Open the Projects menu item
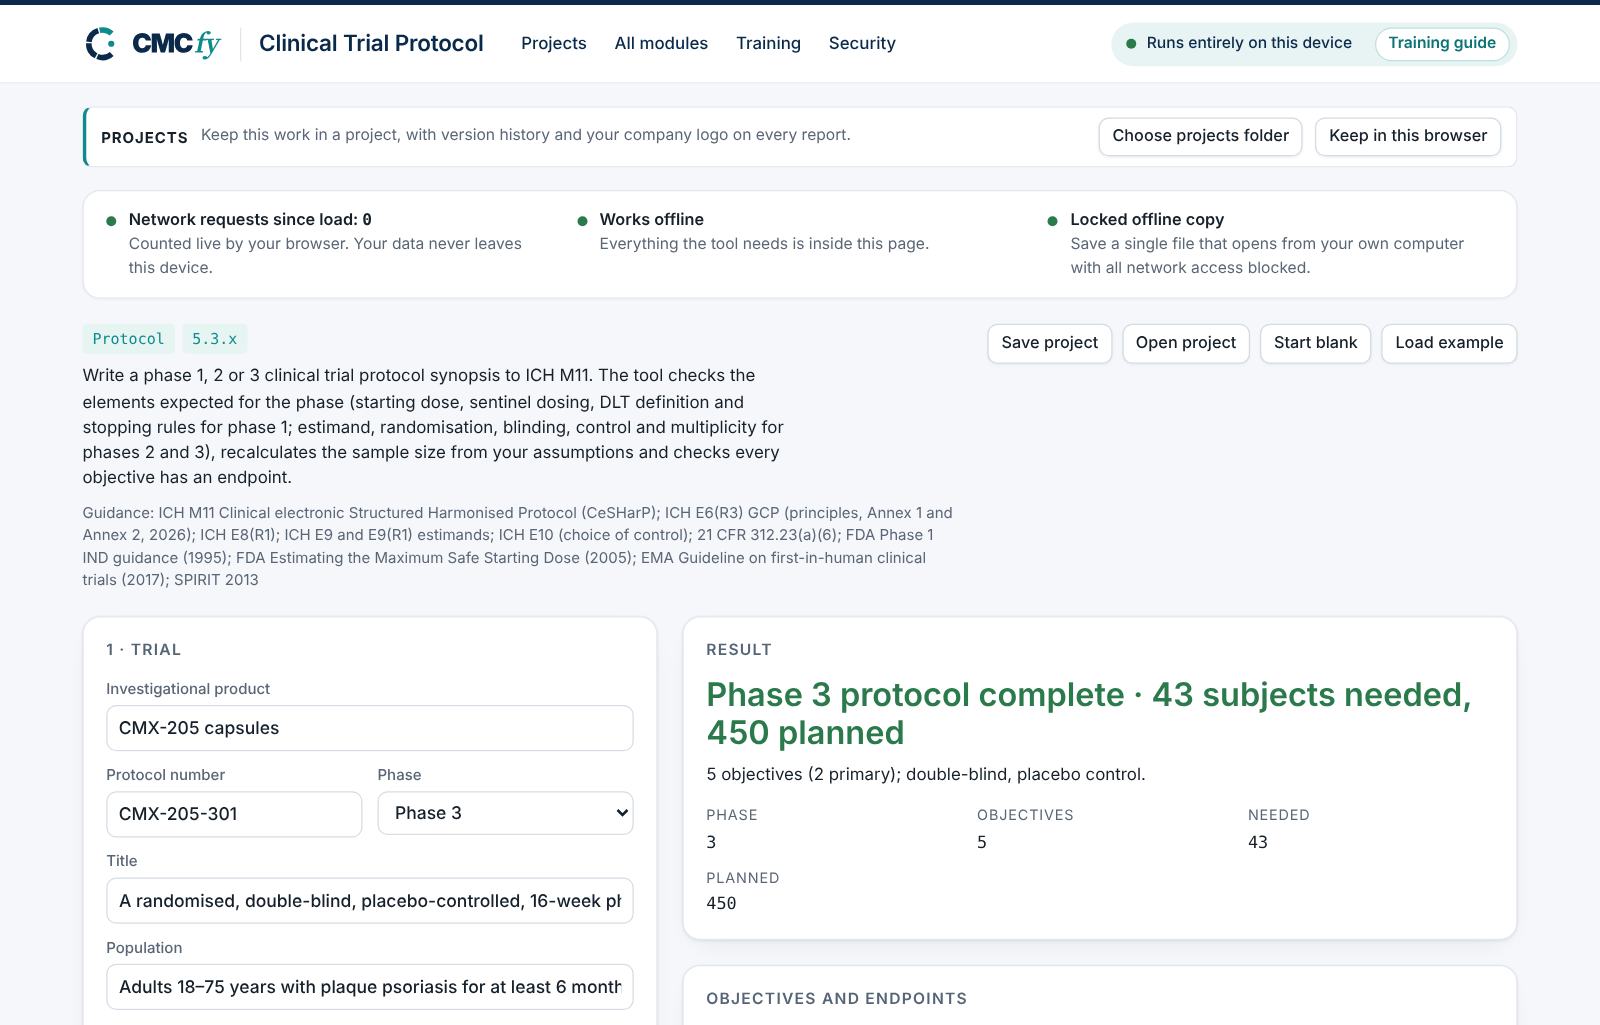 (x=554, y=43)
